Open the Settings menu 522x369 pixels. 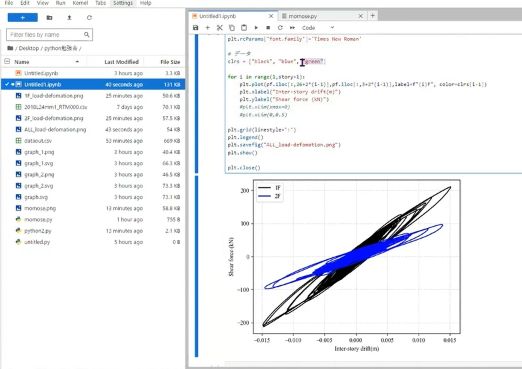coord(123,3)
